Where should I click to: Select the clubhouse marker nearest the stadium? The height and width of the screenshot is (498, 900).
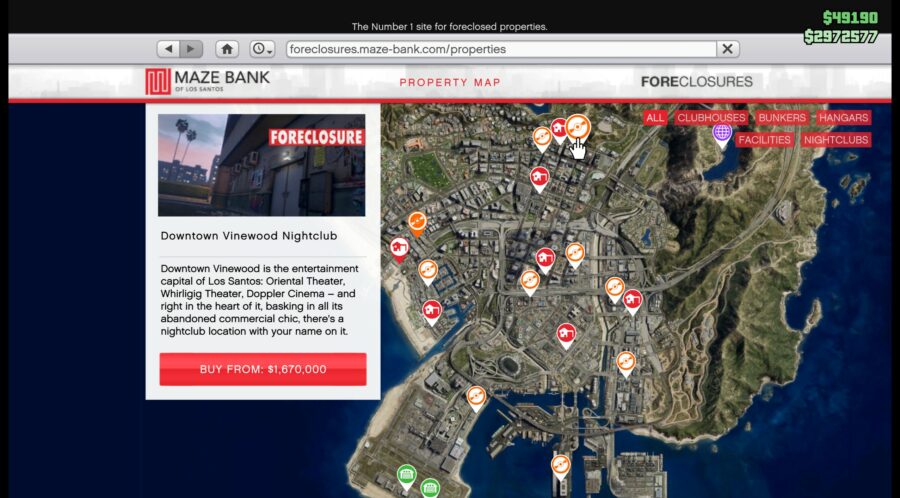[x=566, y=334]
